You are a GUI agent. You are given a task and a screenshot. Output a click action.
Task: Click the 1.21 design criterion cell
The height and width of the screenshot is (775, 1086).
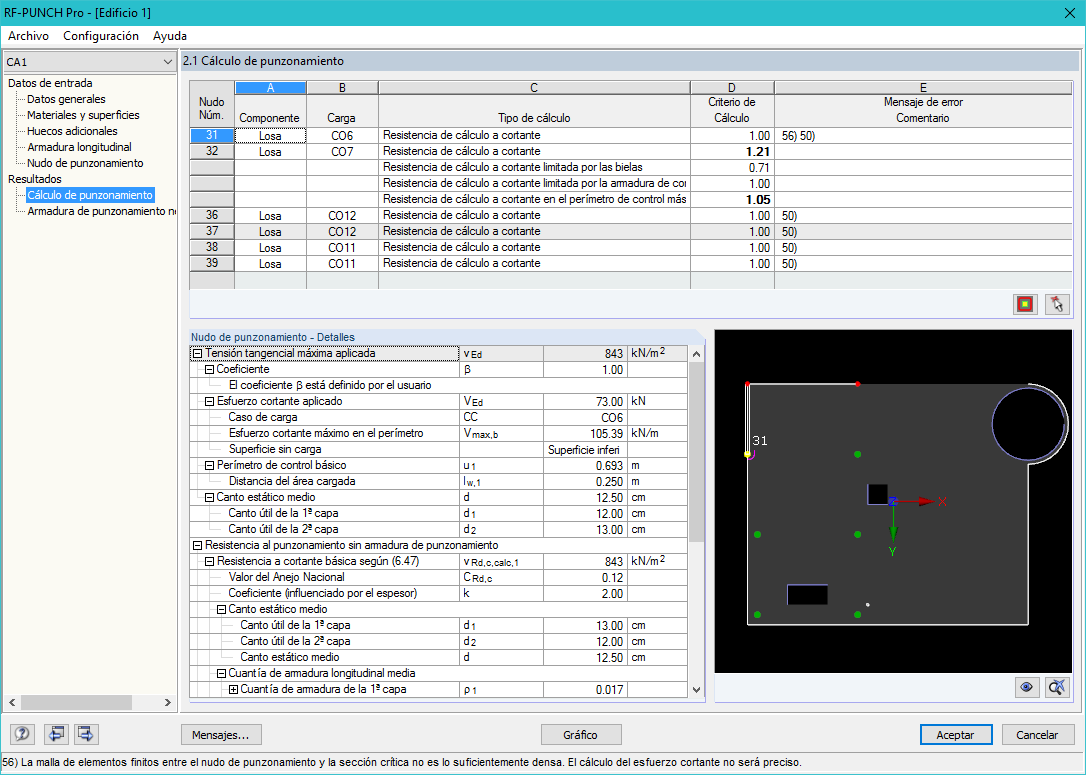tap(732, 152)
